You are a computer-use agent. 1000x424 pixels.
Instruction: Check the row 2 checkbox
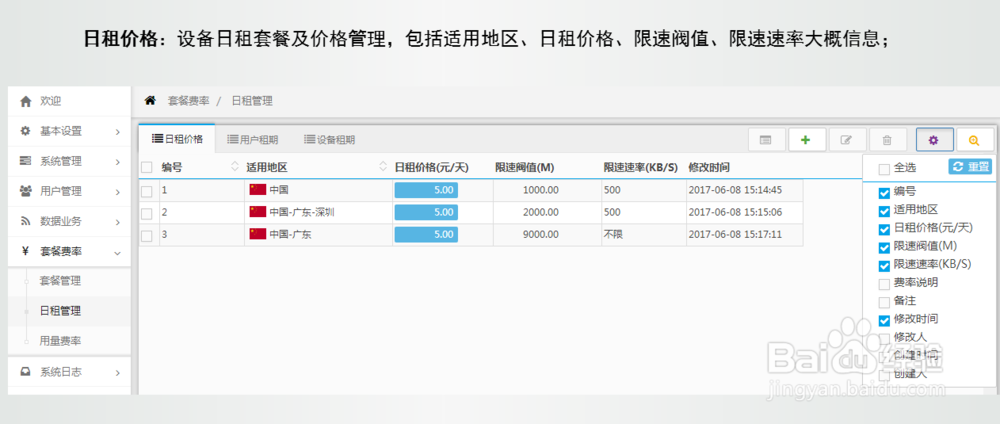tap(147, 213)
